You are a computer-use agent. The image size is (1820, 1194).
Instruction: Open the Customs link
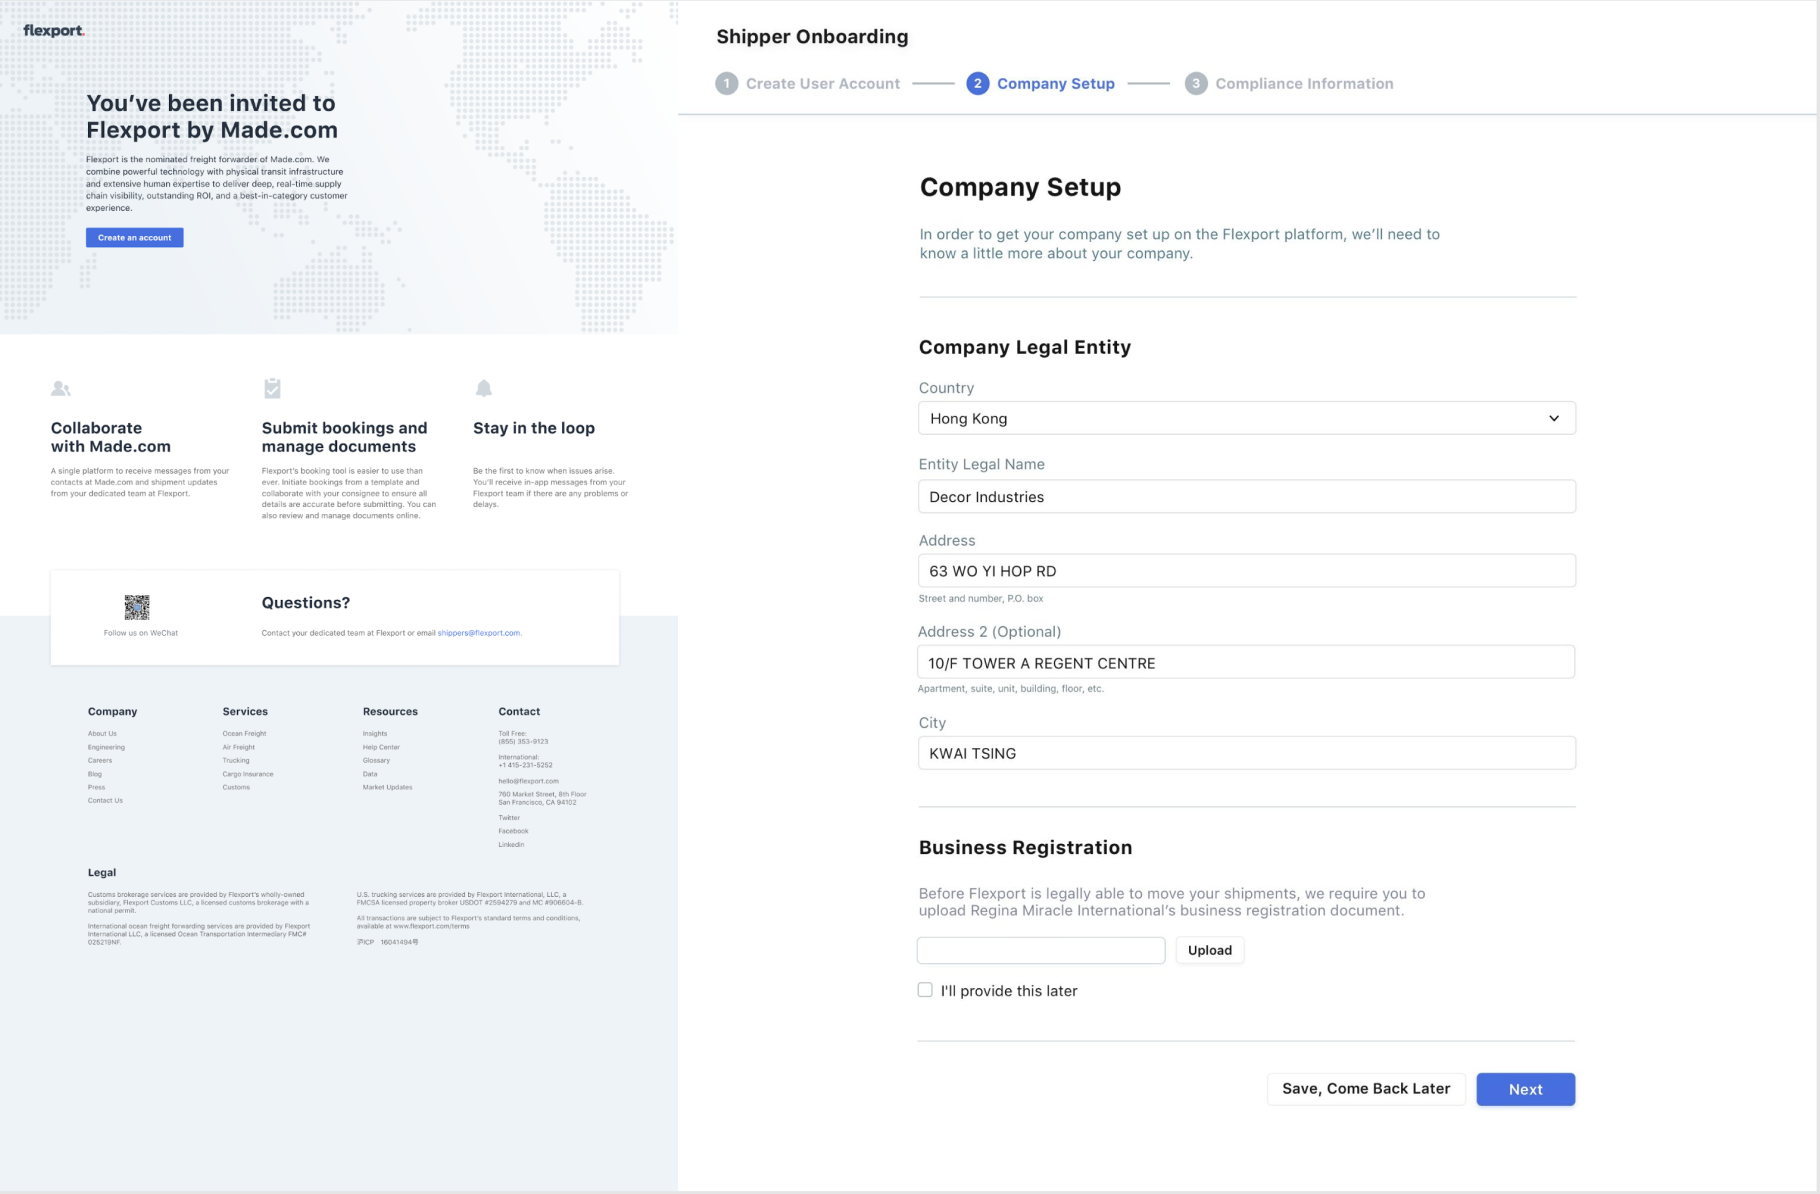click(236, 787)
